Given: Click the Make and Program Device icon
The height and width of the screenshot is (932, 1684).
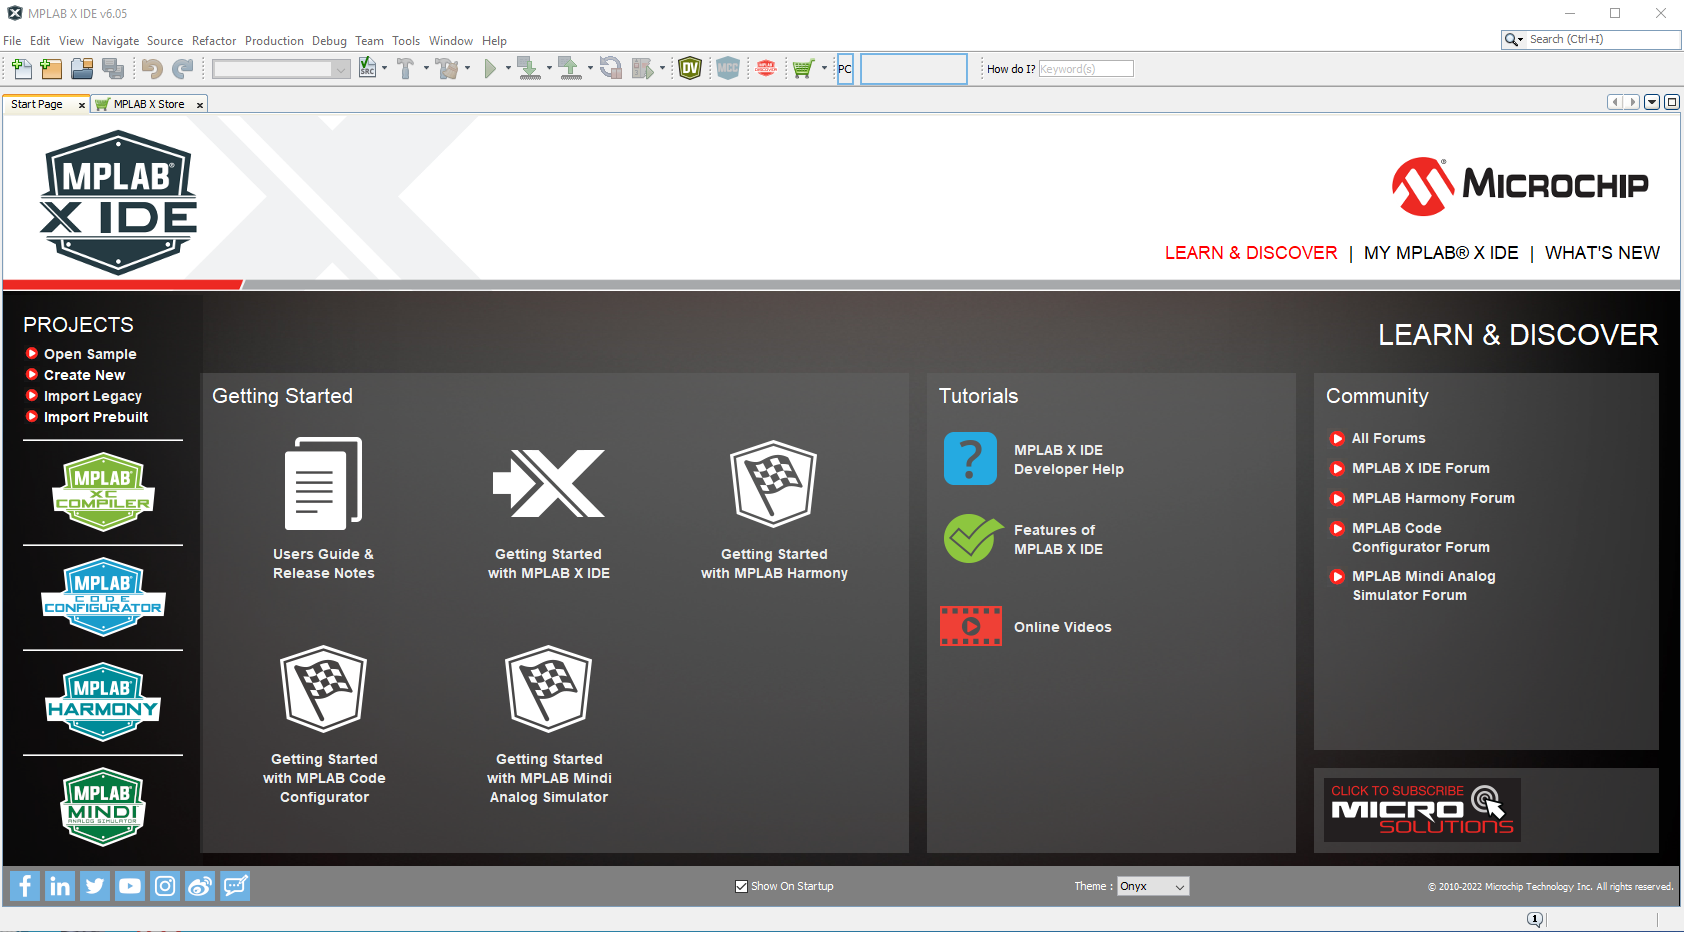Looking at the screenshot, I should click(x=529, y=69).
